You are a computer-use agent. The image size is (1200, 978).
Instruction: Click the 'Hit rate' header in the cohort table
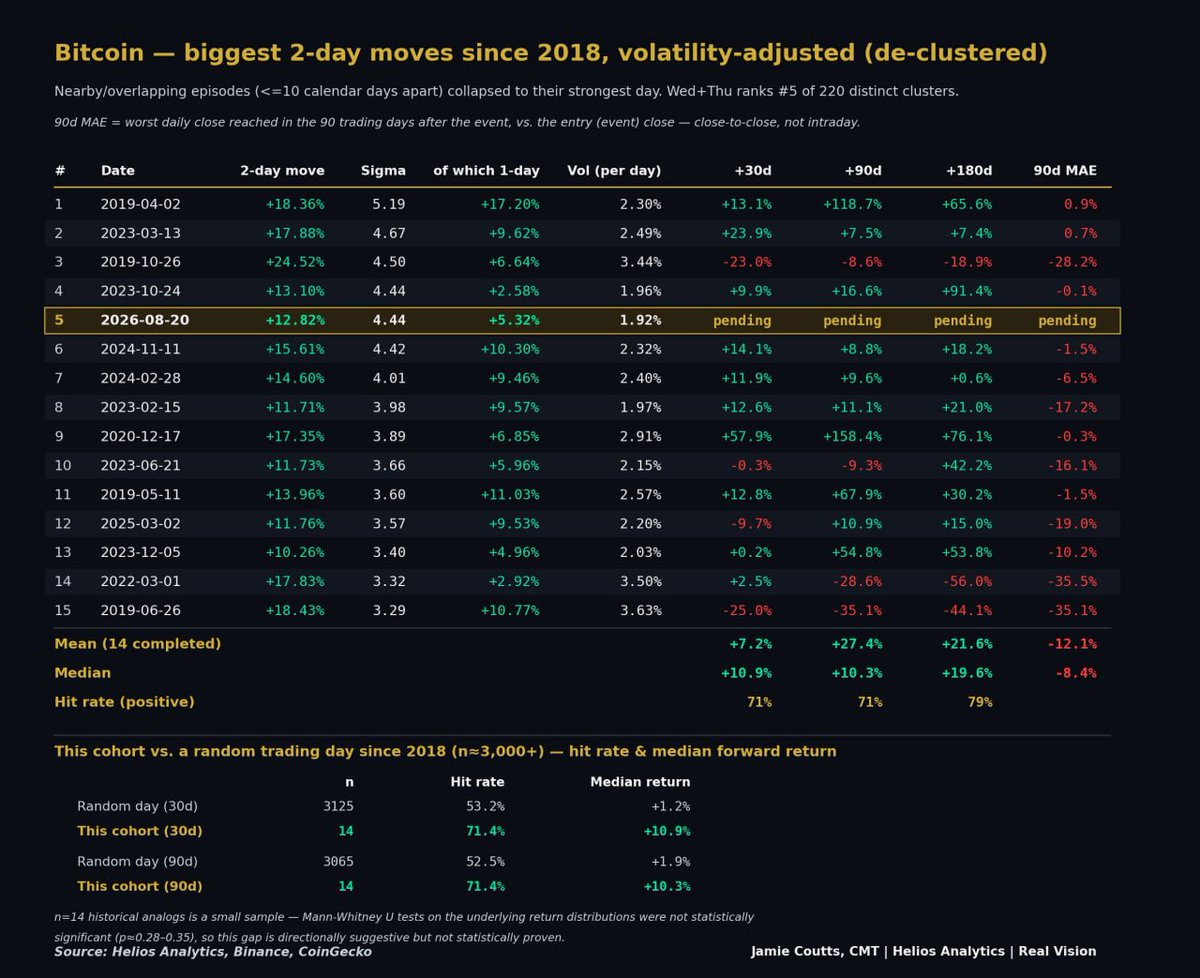[477, 782]
